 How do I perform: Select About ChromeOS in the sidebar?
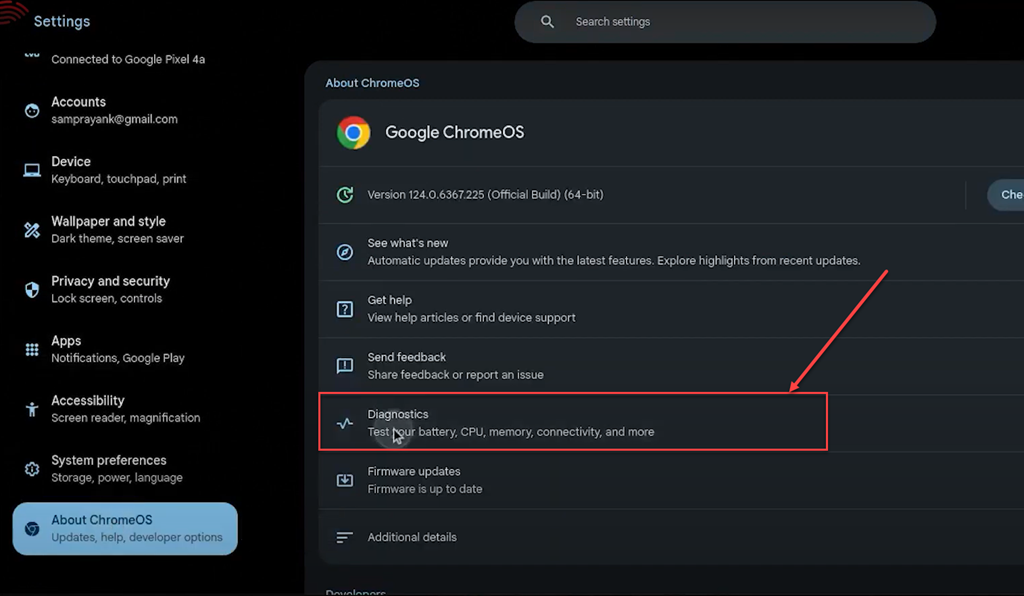click(x=125, y=529)
